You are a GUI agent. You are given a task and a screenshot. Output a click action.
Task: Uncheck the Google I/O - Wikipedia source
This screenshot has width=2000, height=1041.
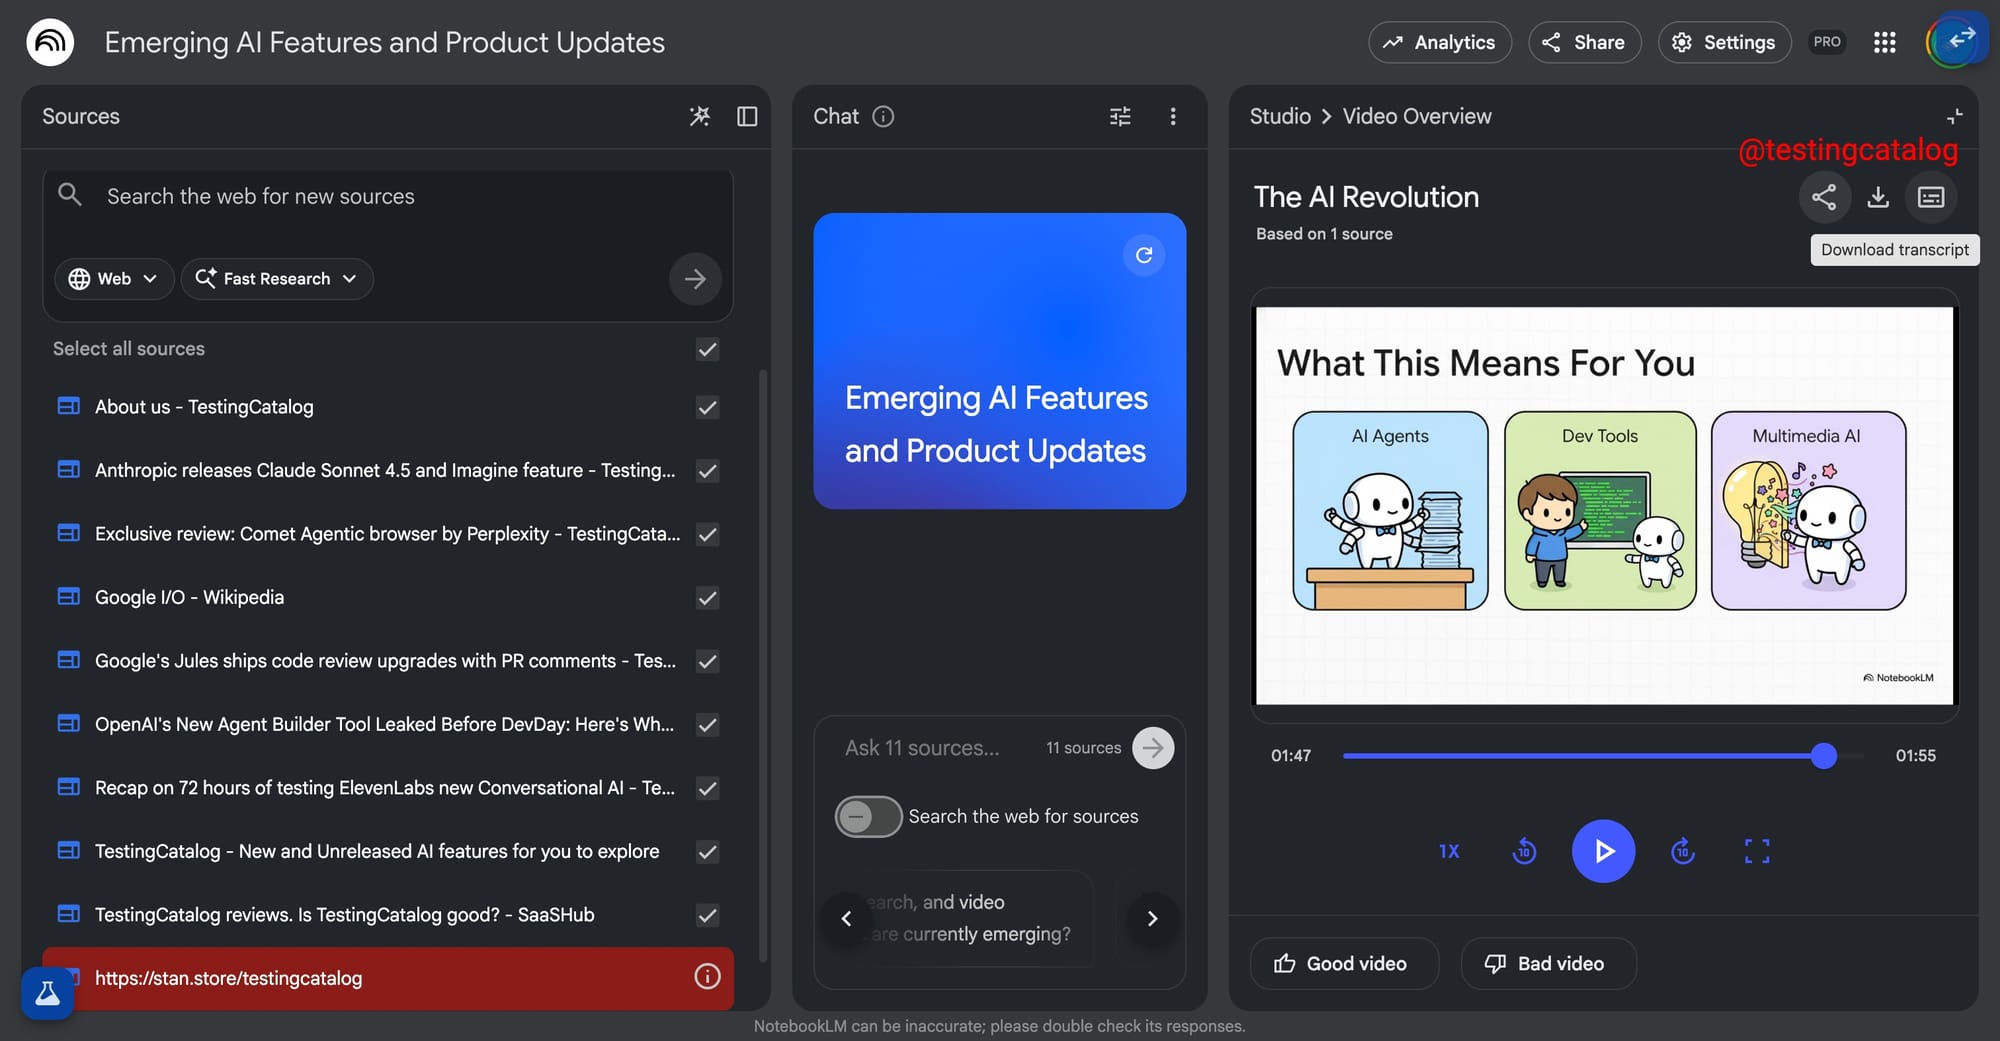pos(707,598)
